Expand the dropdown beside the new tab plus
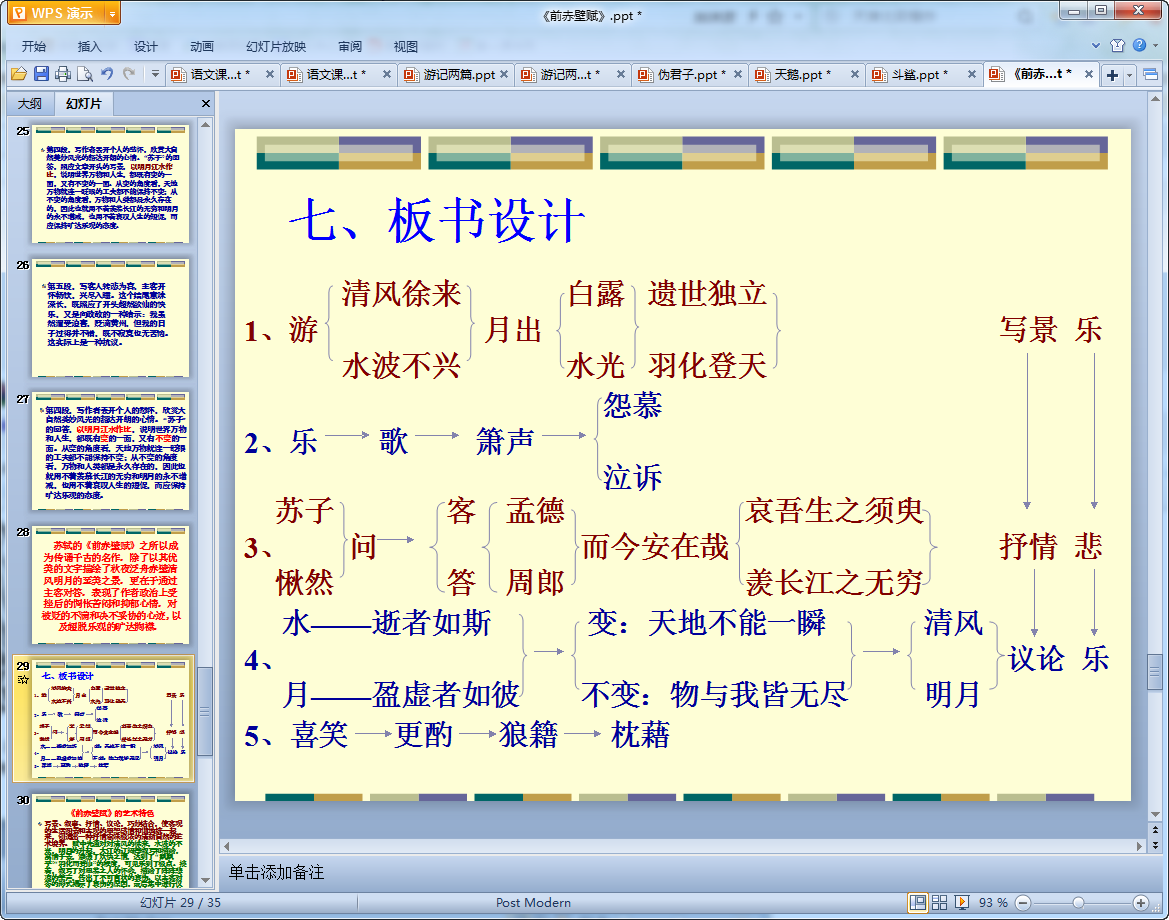 coord(1129,75)
